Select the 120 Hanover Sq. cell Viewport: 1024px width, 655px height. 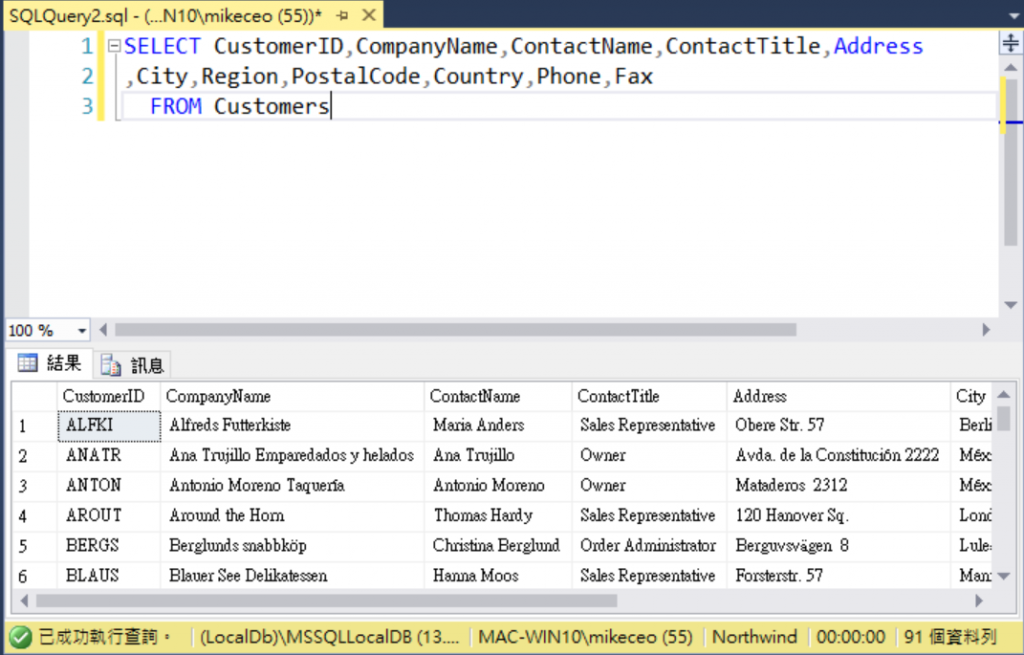pos(839,516)
